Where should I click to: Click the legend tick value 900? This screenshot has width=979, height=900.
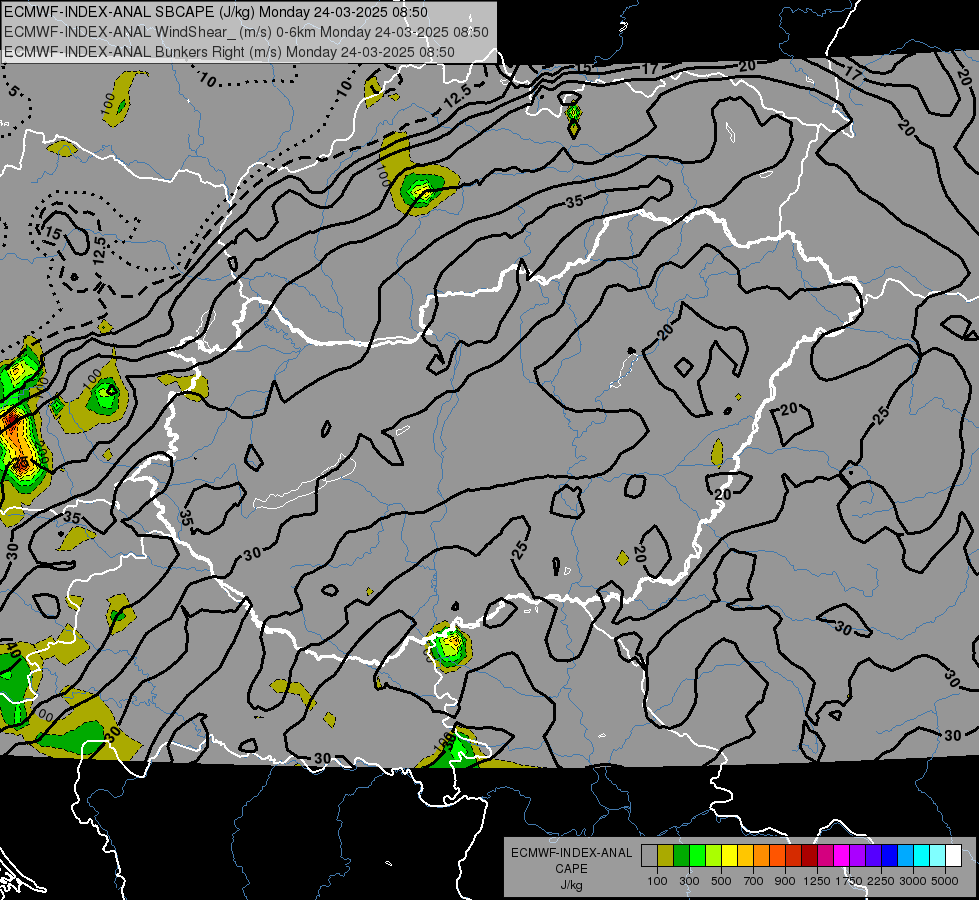pos(785,881)
